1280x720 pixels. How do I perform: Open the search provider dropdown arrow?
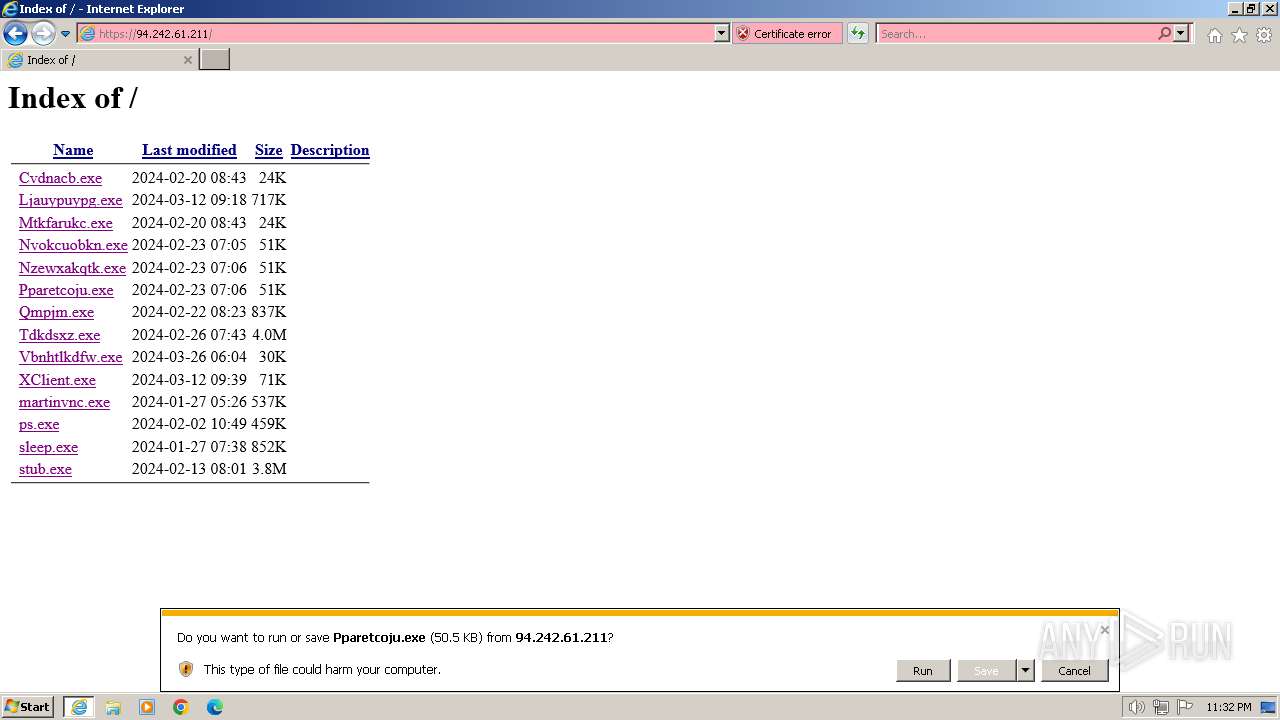coord(1181,33)
